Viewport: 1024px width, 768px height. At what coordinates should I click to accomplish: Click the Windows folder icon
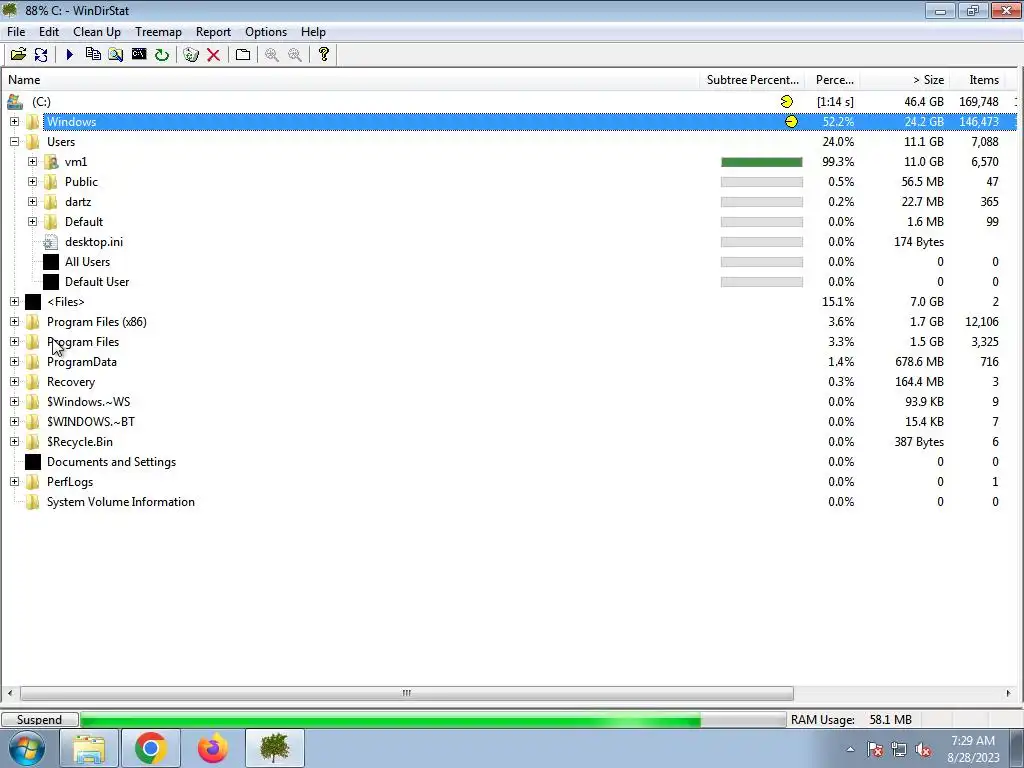pos(33,122)
